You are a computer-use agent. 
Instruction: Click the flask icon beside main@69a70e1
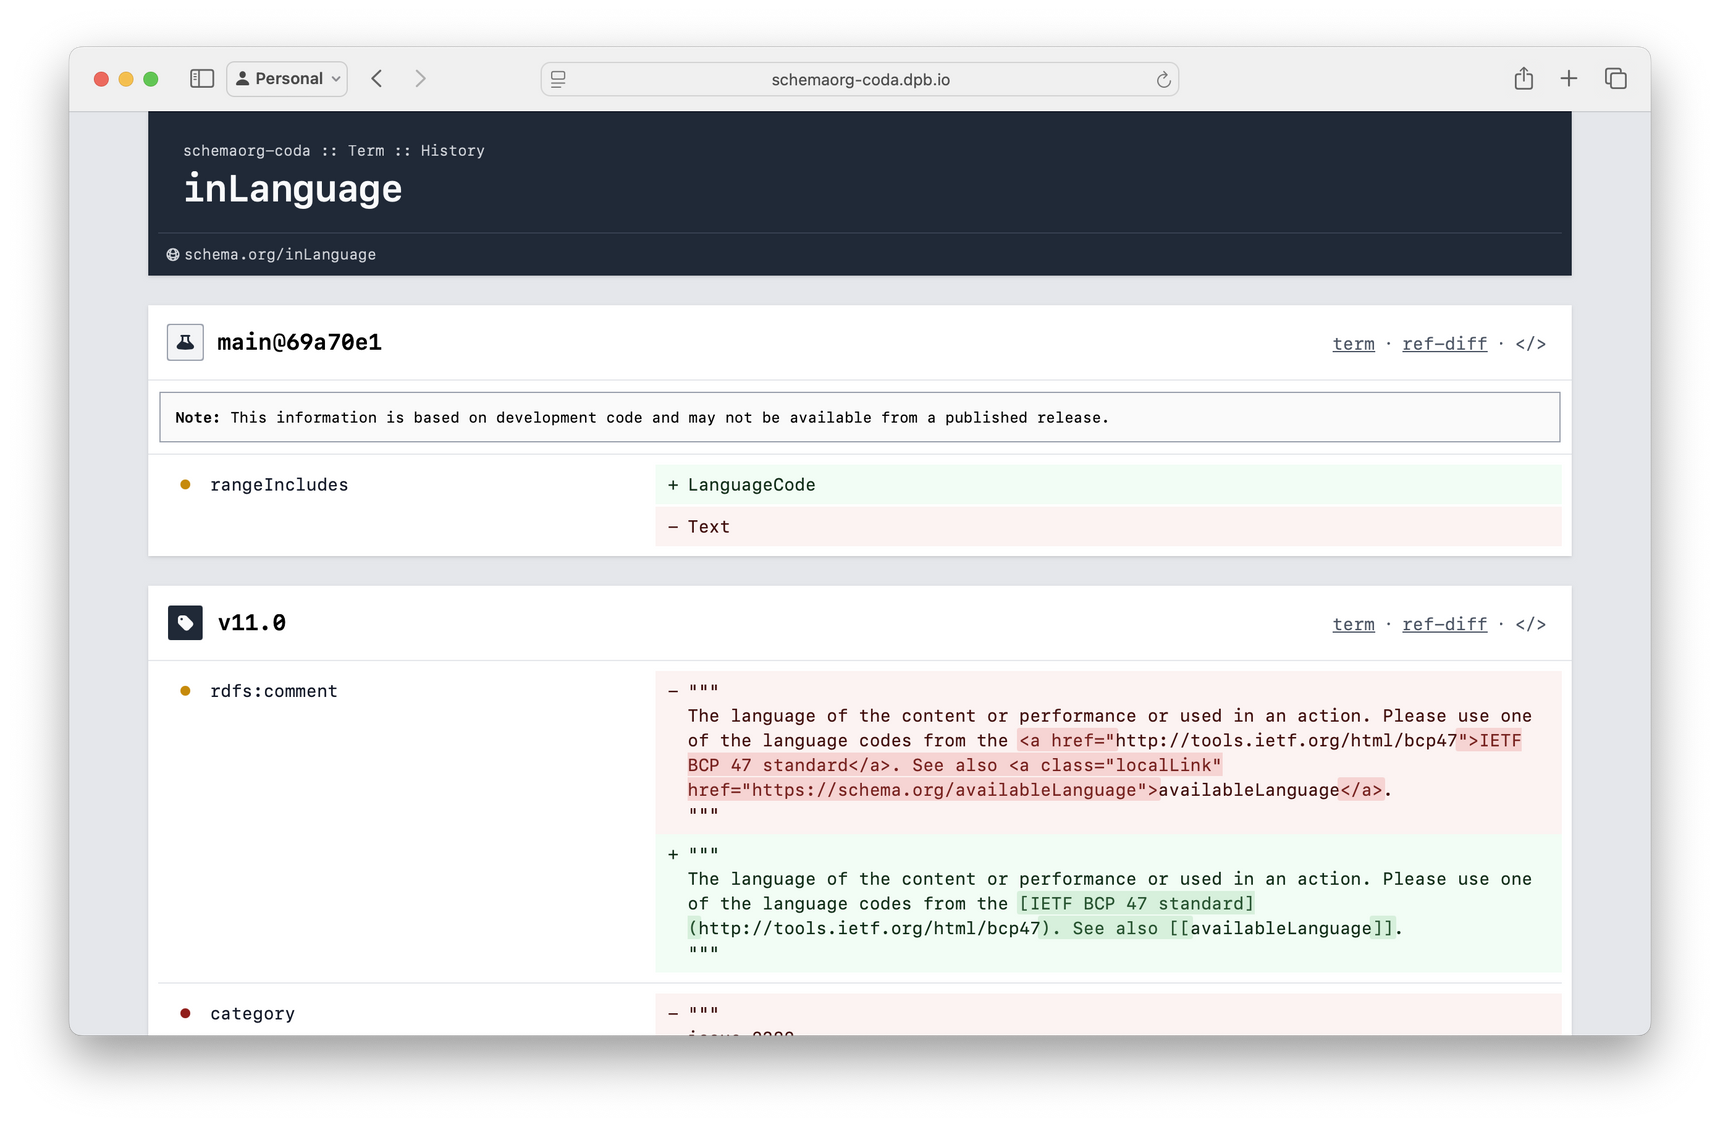pos(185,342)
